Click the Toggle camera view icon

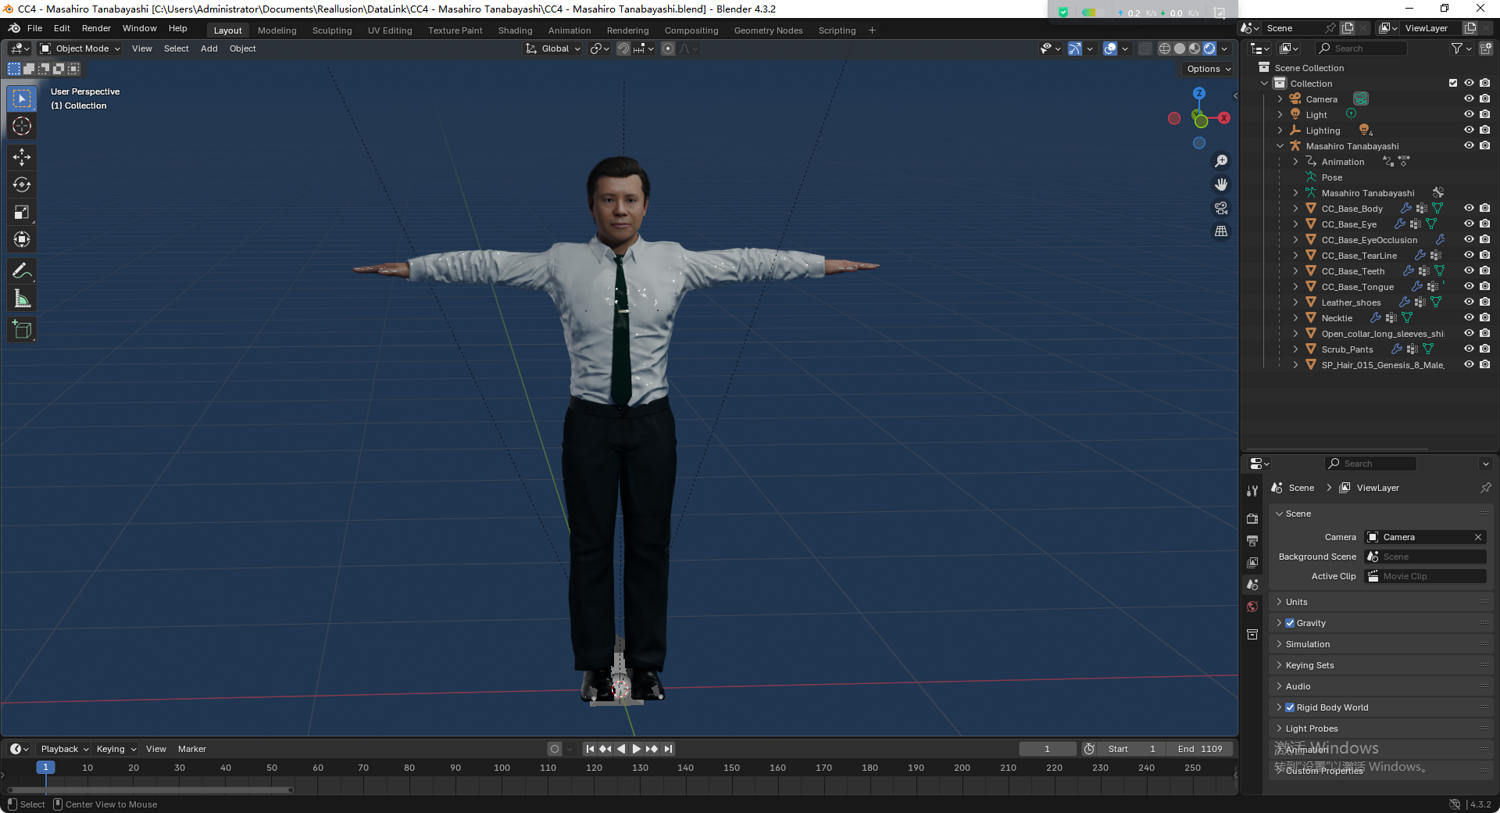pyautogui.click(x=1221, y=208)
